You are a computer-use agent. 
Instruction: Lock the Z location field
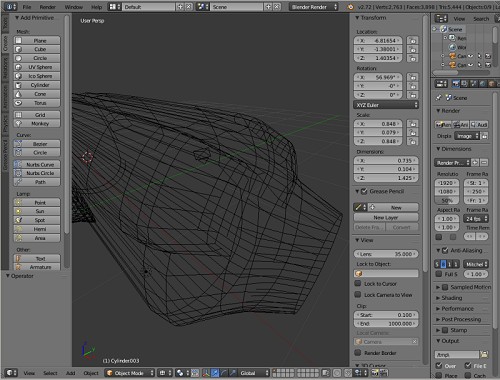tap(413, 58)
